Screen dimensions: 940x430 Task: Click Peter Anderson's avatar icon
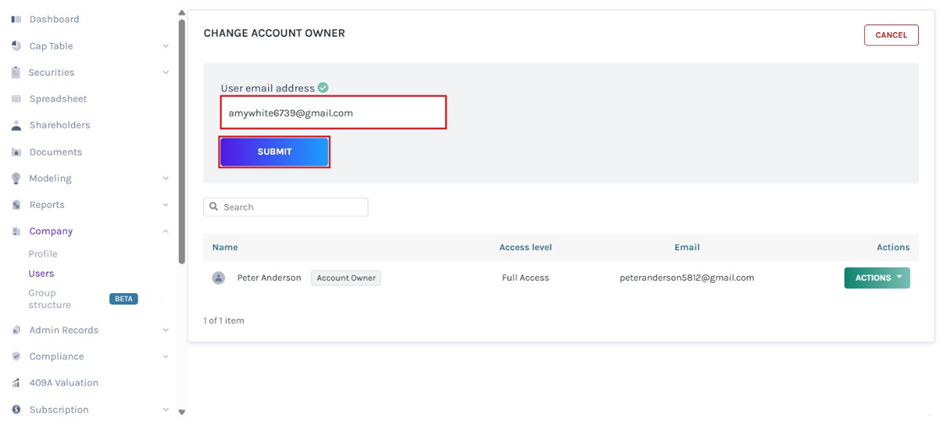(x=218, y=278)
